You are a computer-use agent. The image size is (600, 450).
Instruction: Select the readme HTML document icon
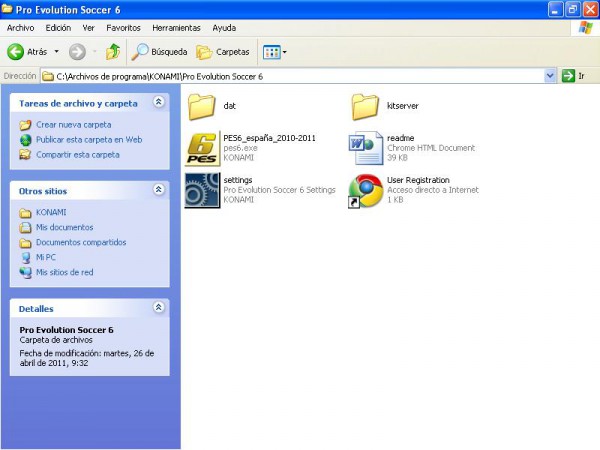click(x=366, y=148)
